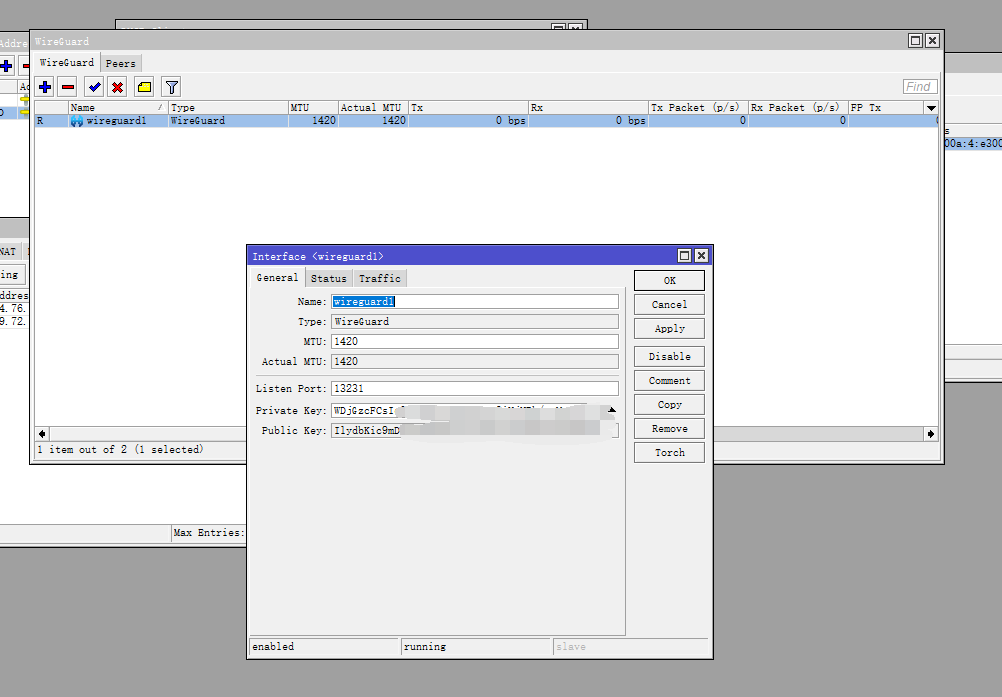This screenshot has height=697, width=1002.
Task: Maximize the Interface wireguard1 dialog
Action: pos(685,256)
